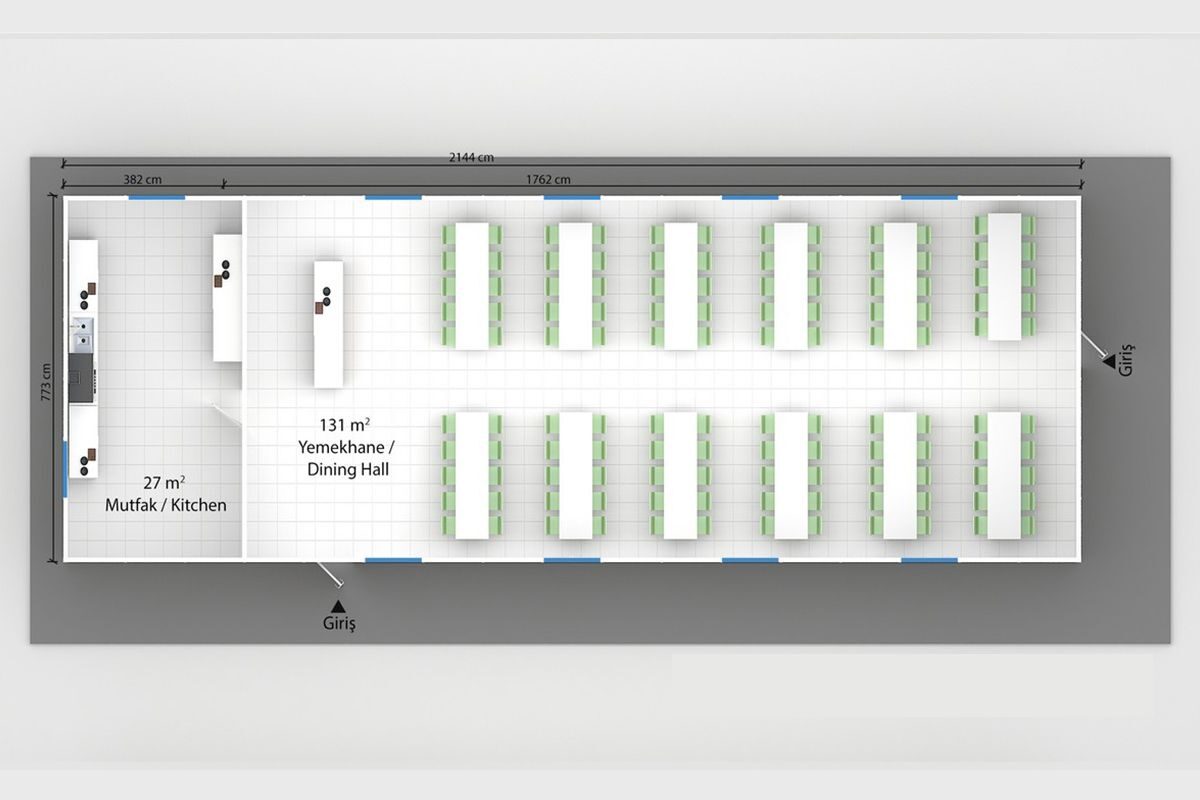Select the 382 cm kitchen width dimension

142,180
